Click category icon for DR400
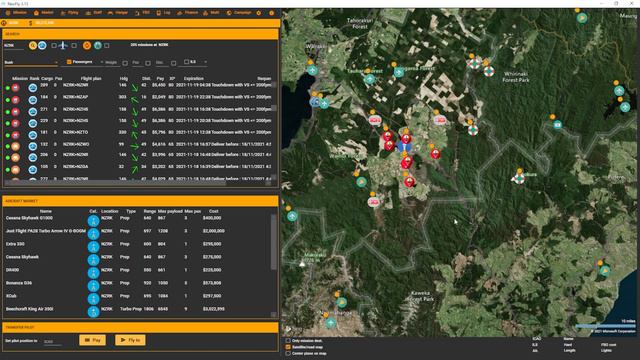Viewport: 640px width, 360px height. click(93, 273)
